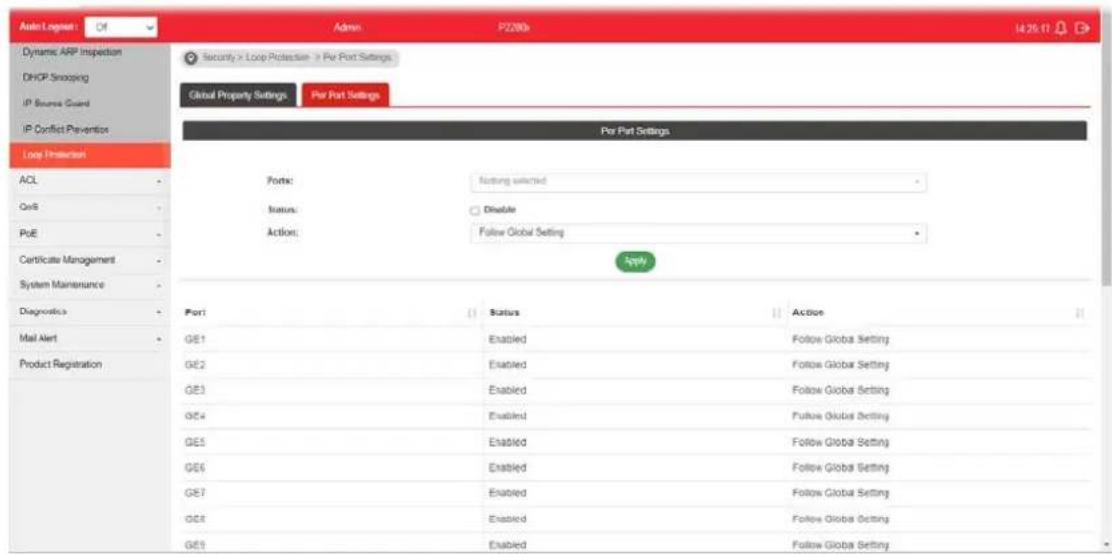
Task: Click the Admin label in header
Action: [347, 28]
